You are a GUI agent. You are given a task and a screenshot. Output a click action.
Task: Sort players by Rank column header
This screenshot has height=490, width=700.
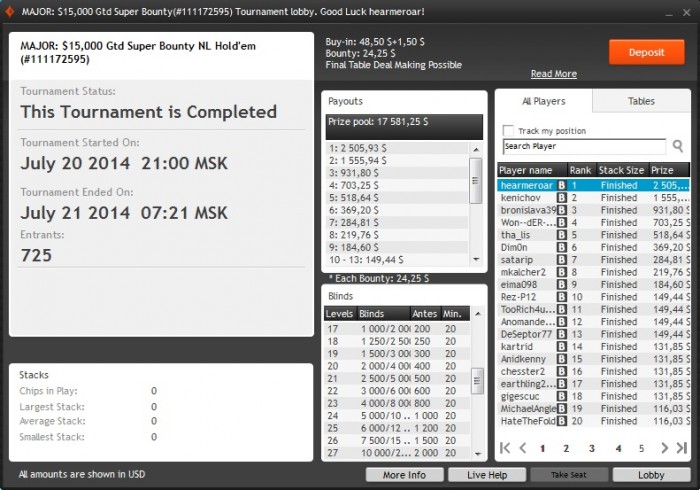[580, 170]
